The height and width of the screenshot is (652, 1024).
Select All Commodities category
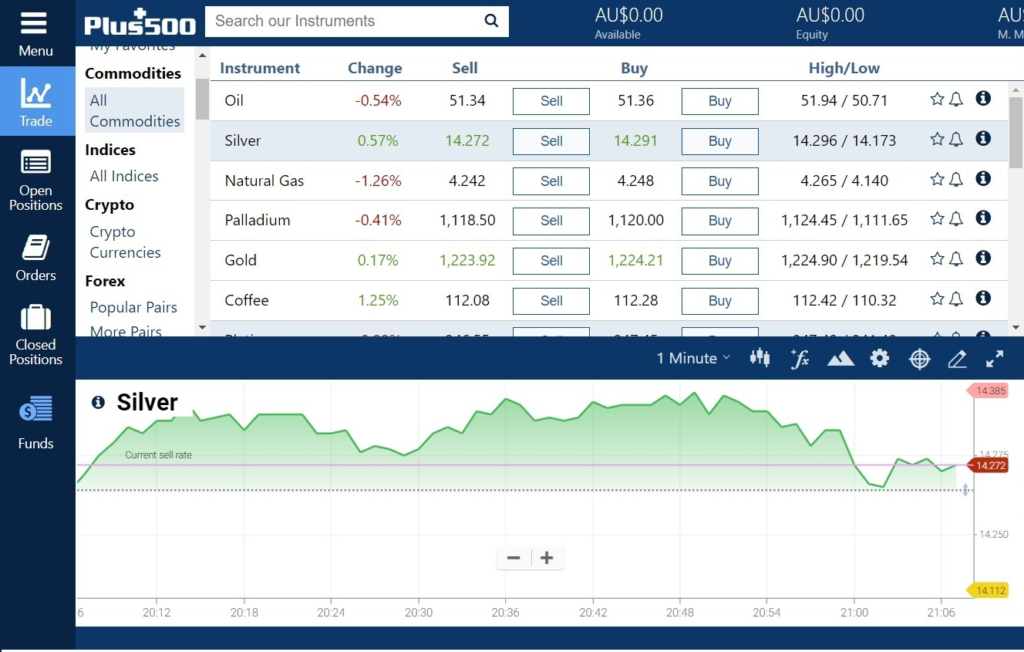(x=135, y=110)
